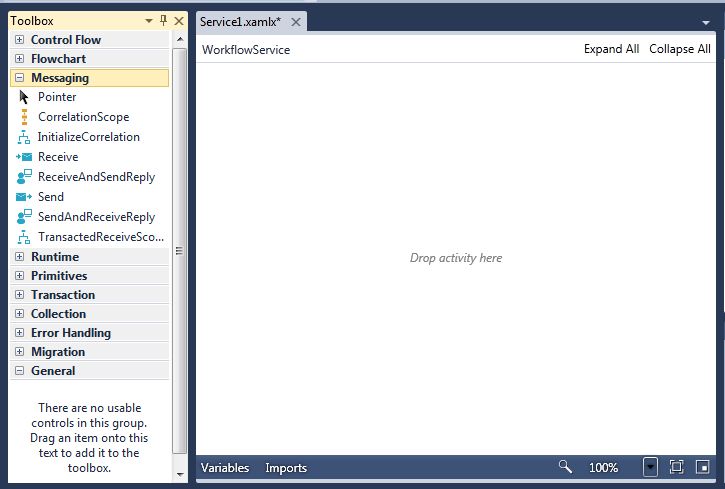Select the Pointer label in Messaging

coord(57,97)
